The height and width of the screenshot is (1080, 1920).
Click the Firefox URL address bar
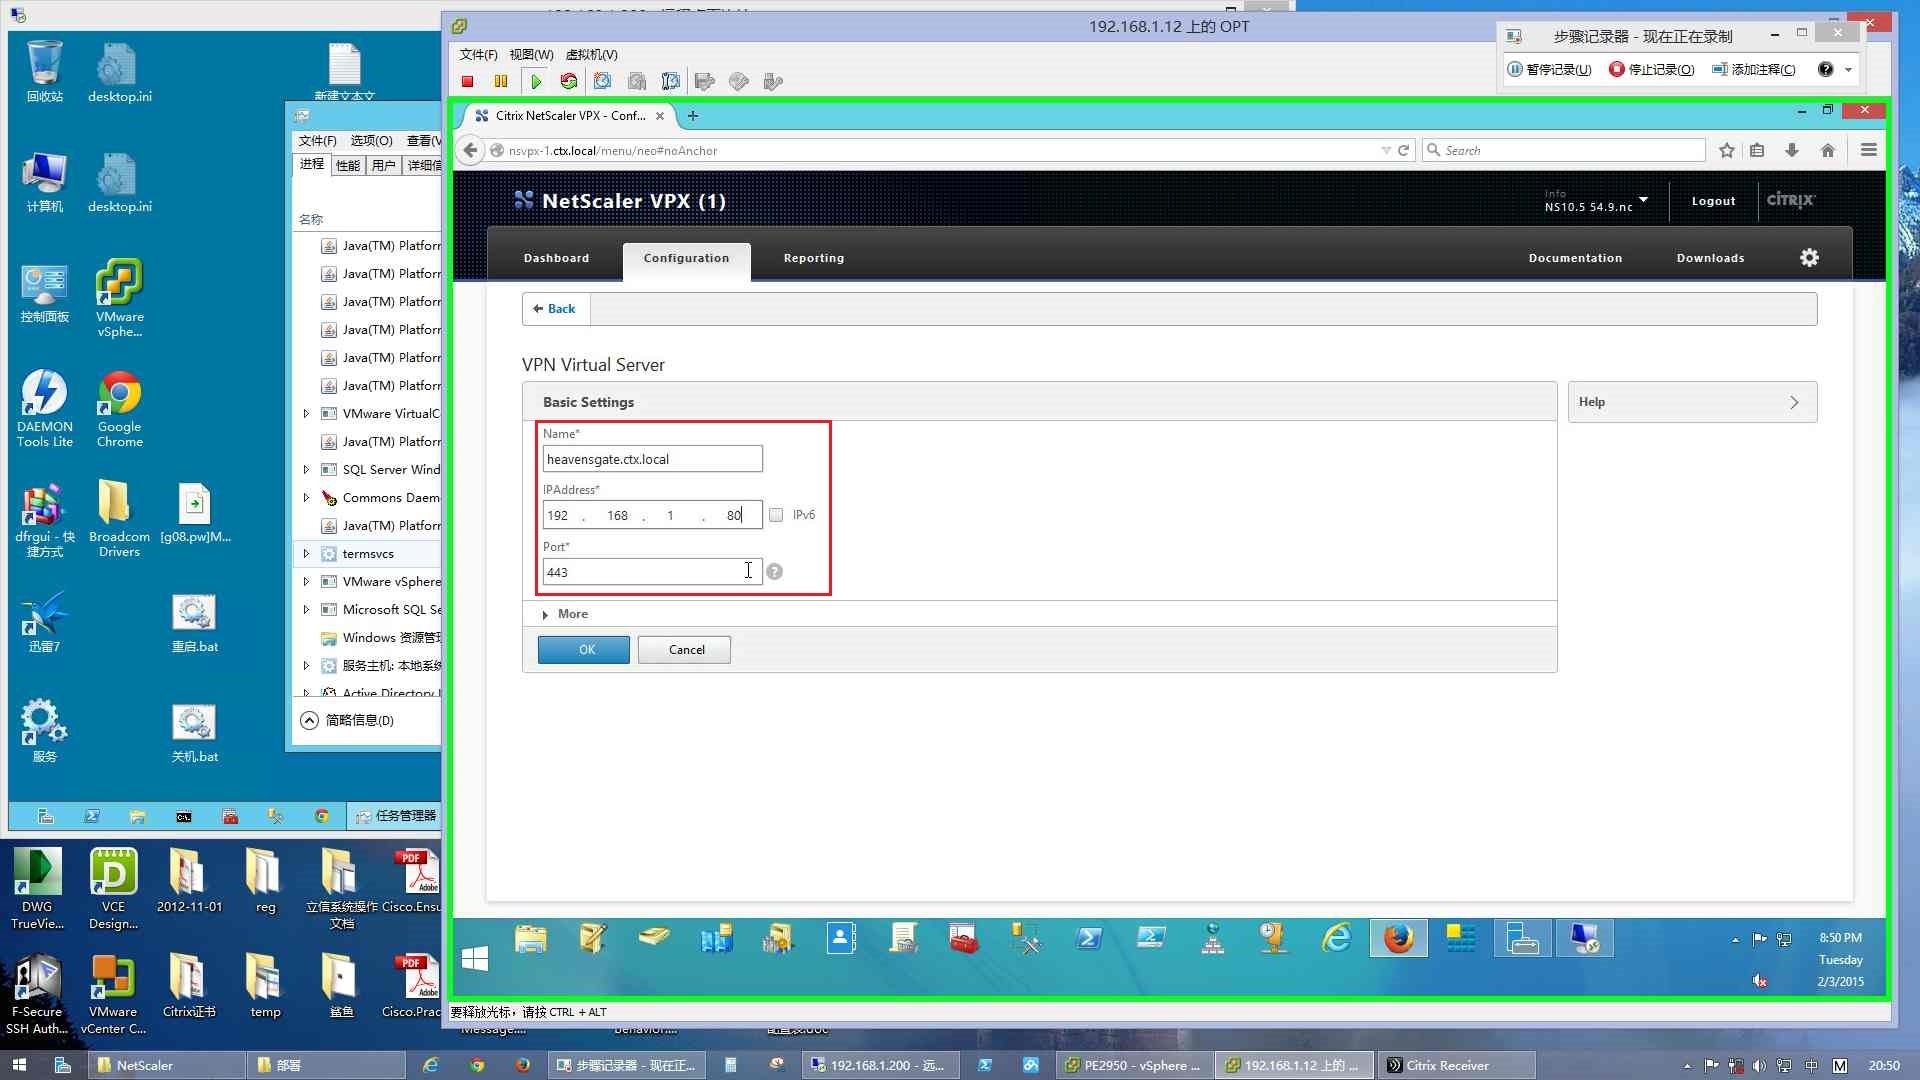coord(935,151)
